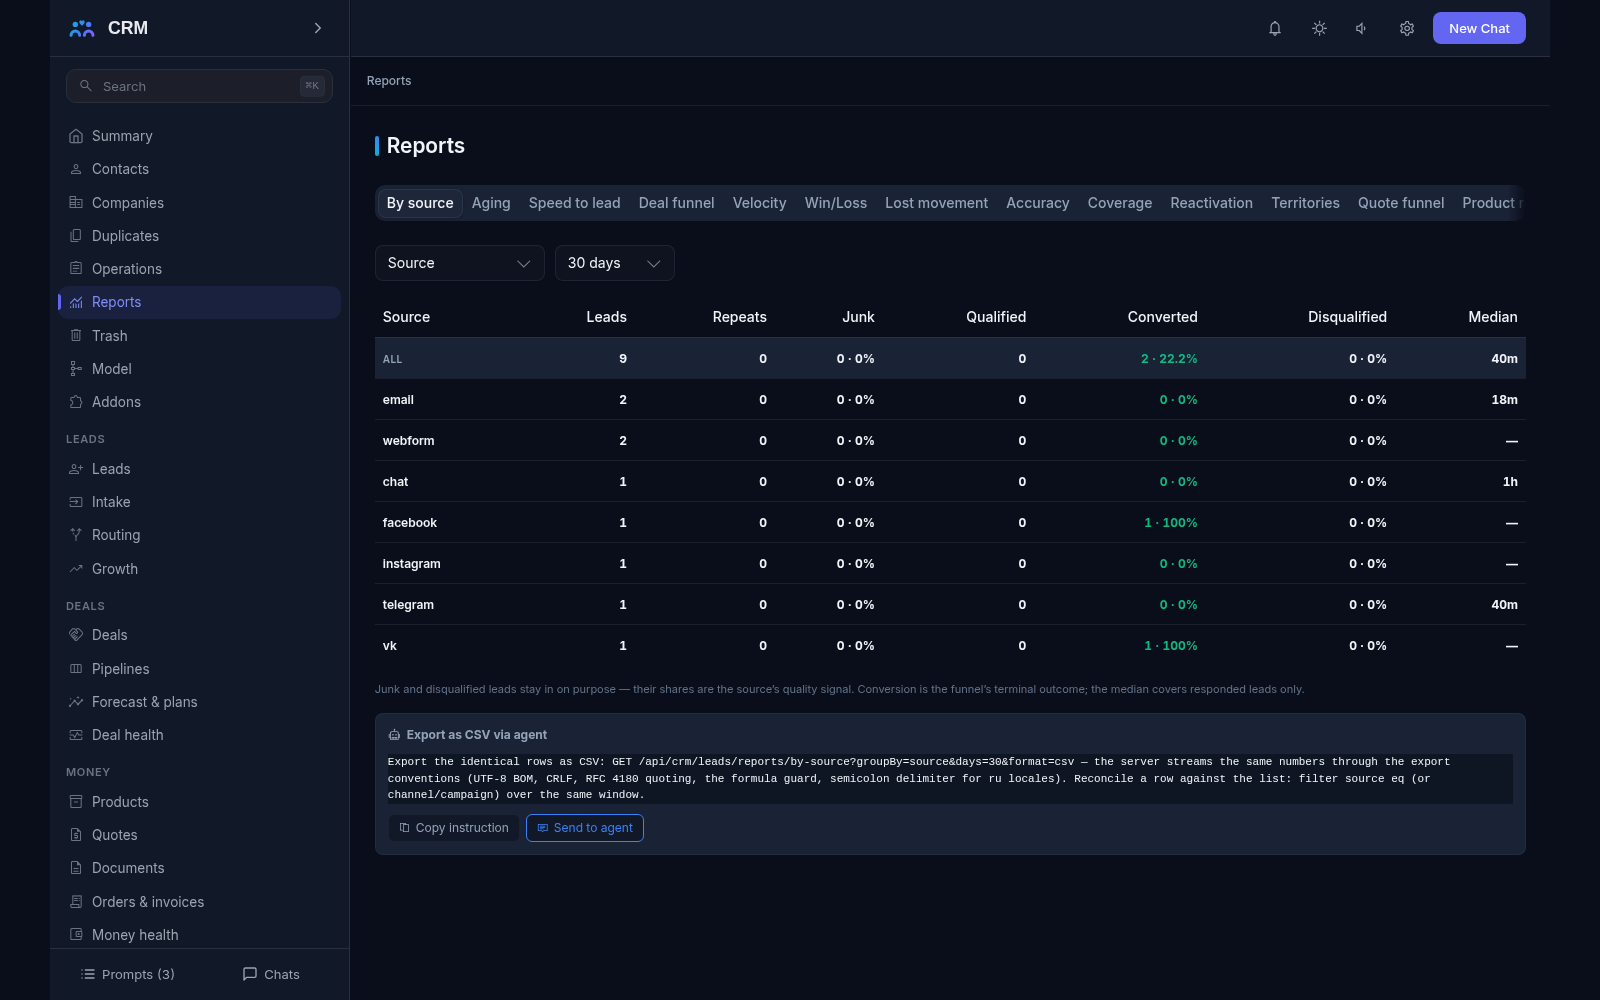Open Trash bin icon in sidebar
This screenshot has width=1600, height=1000.
point(76,335)
